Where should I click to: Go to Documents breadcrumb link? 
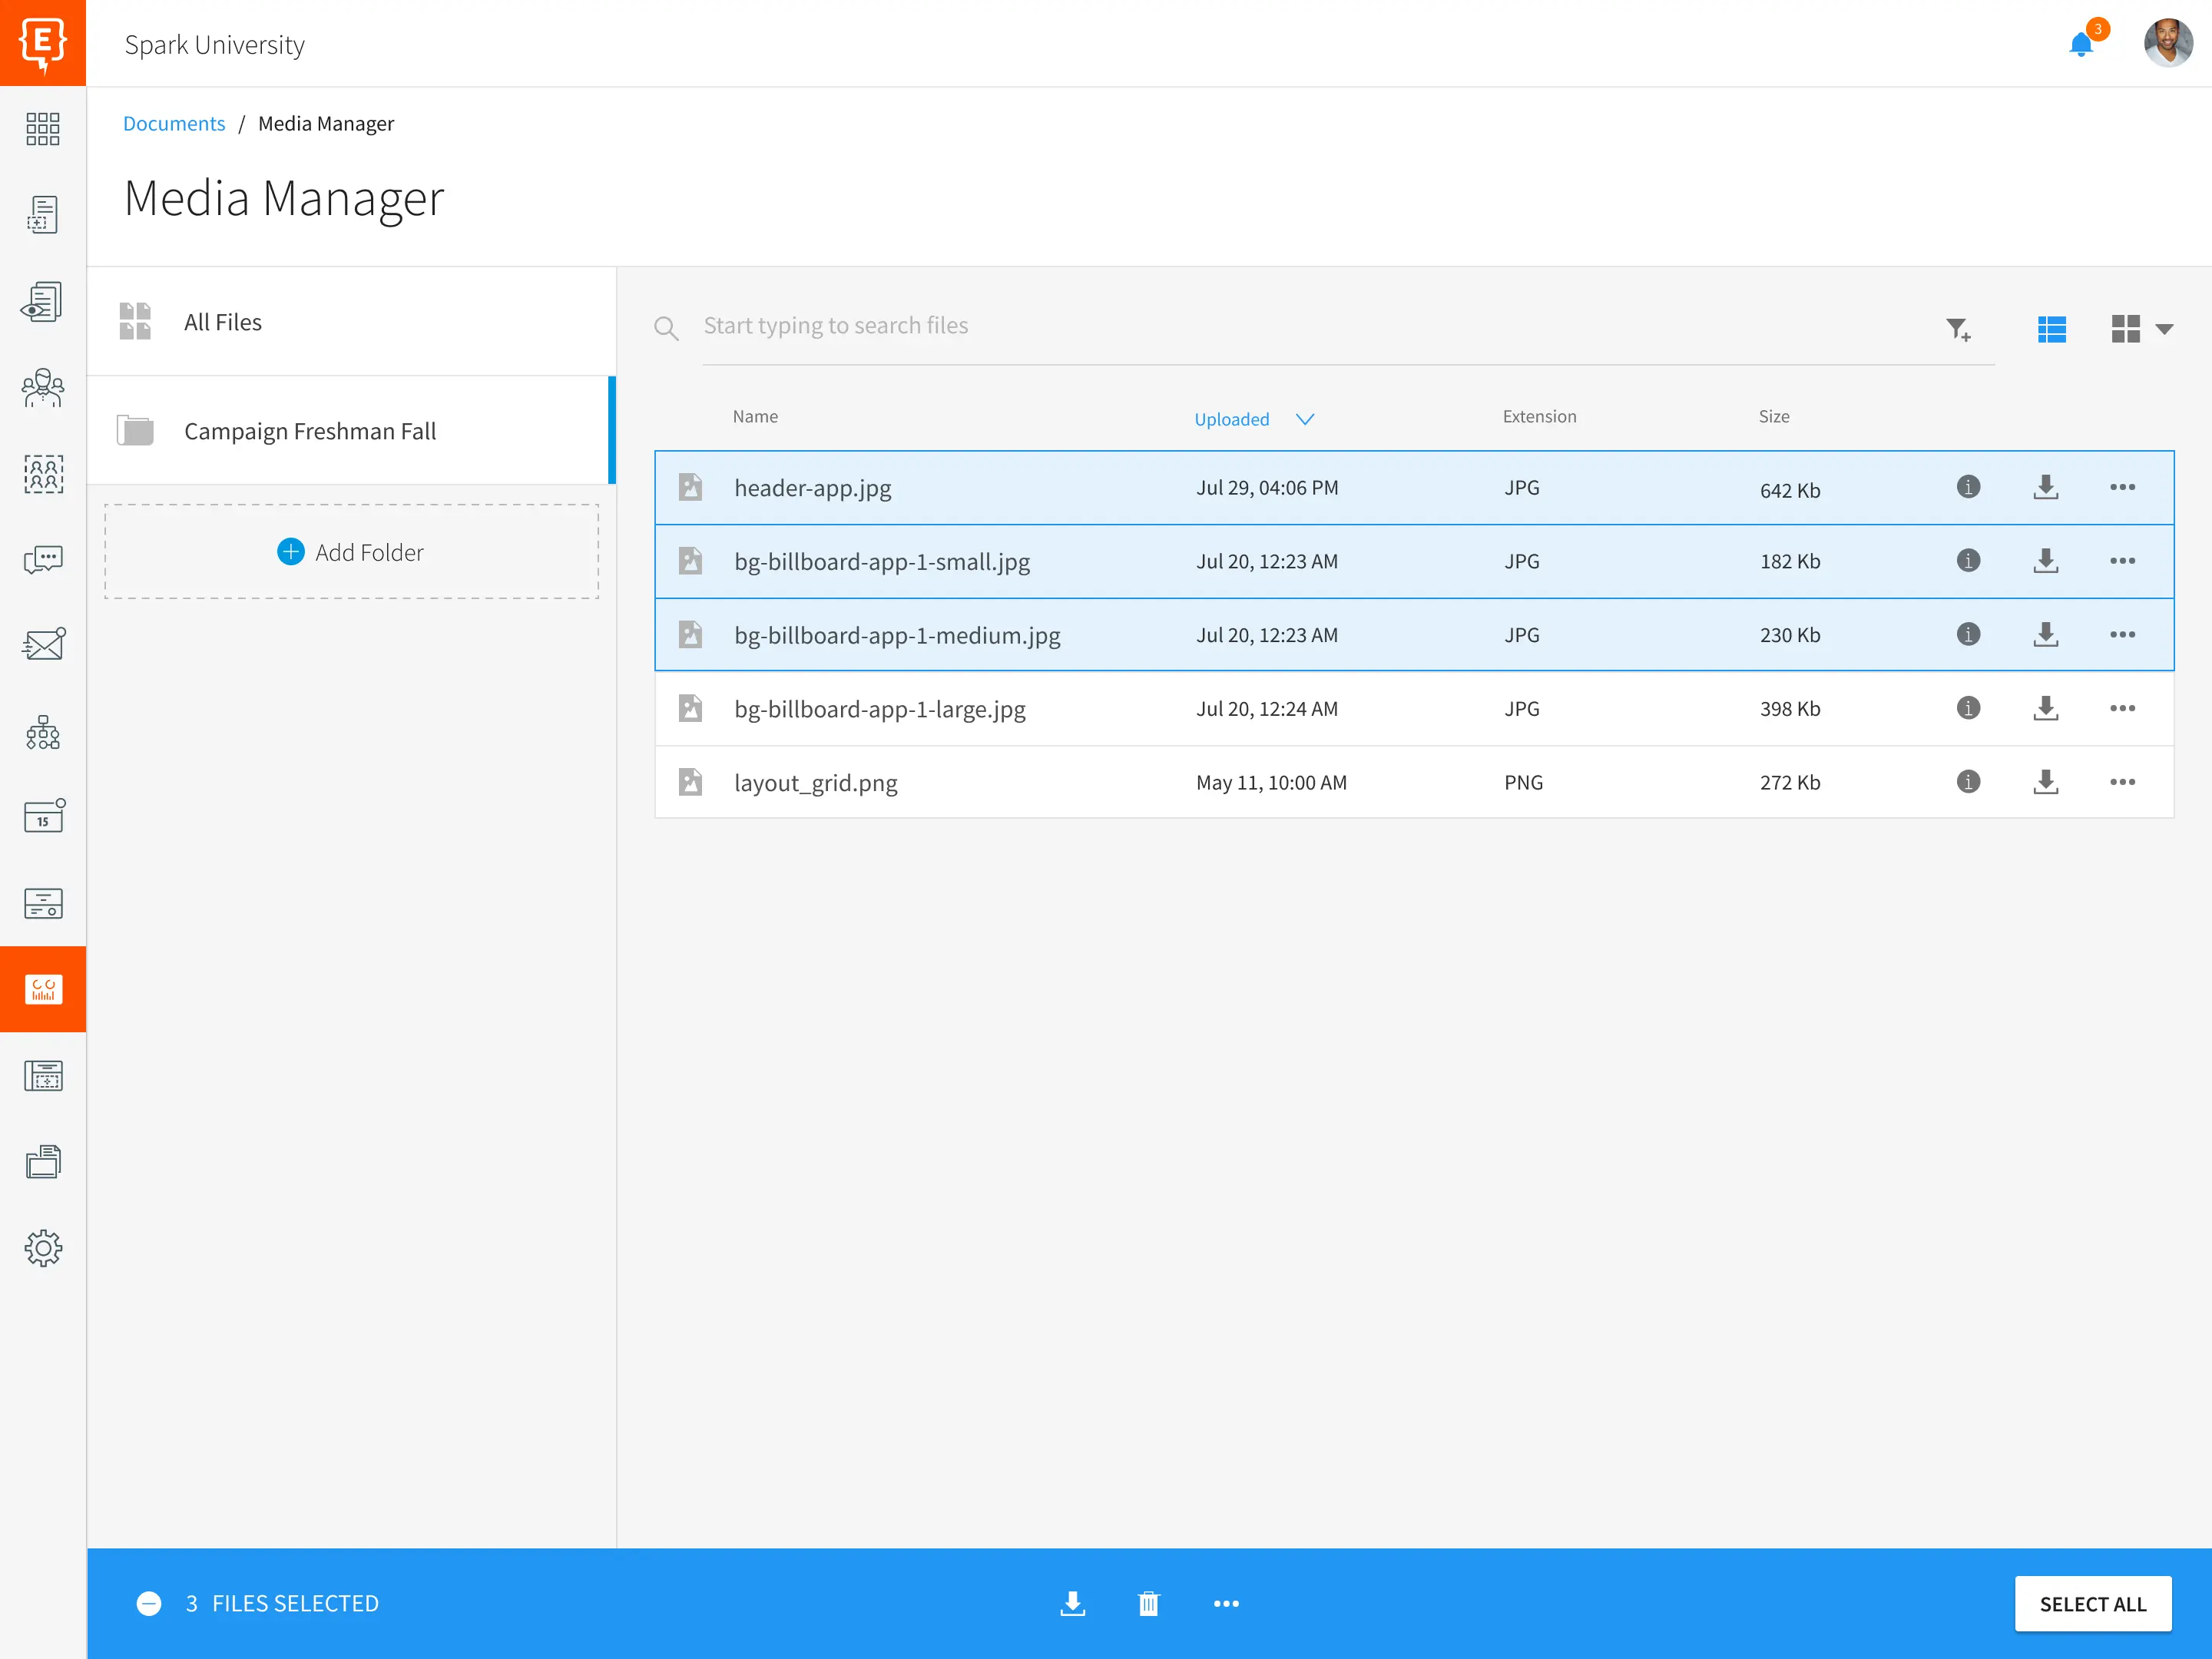tap(174, 123)
